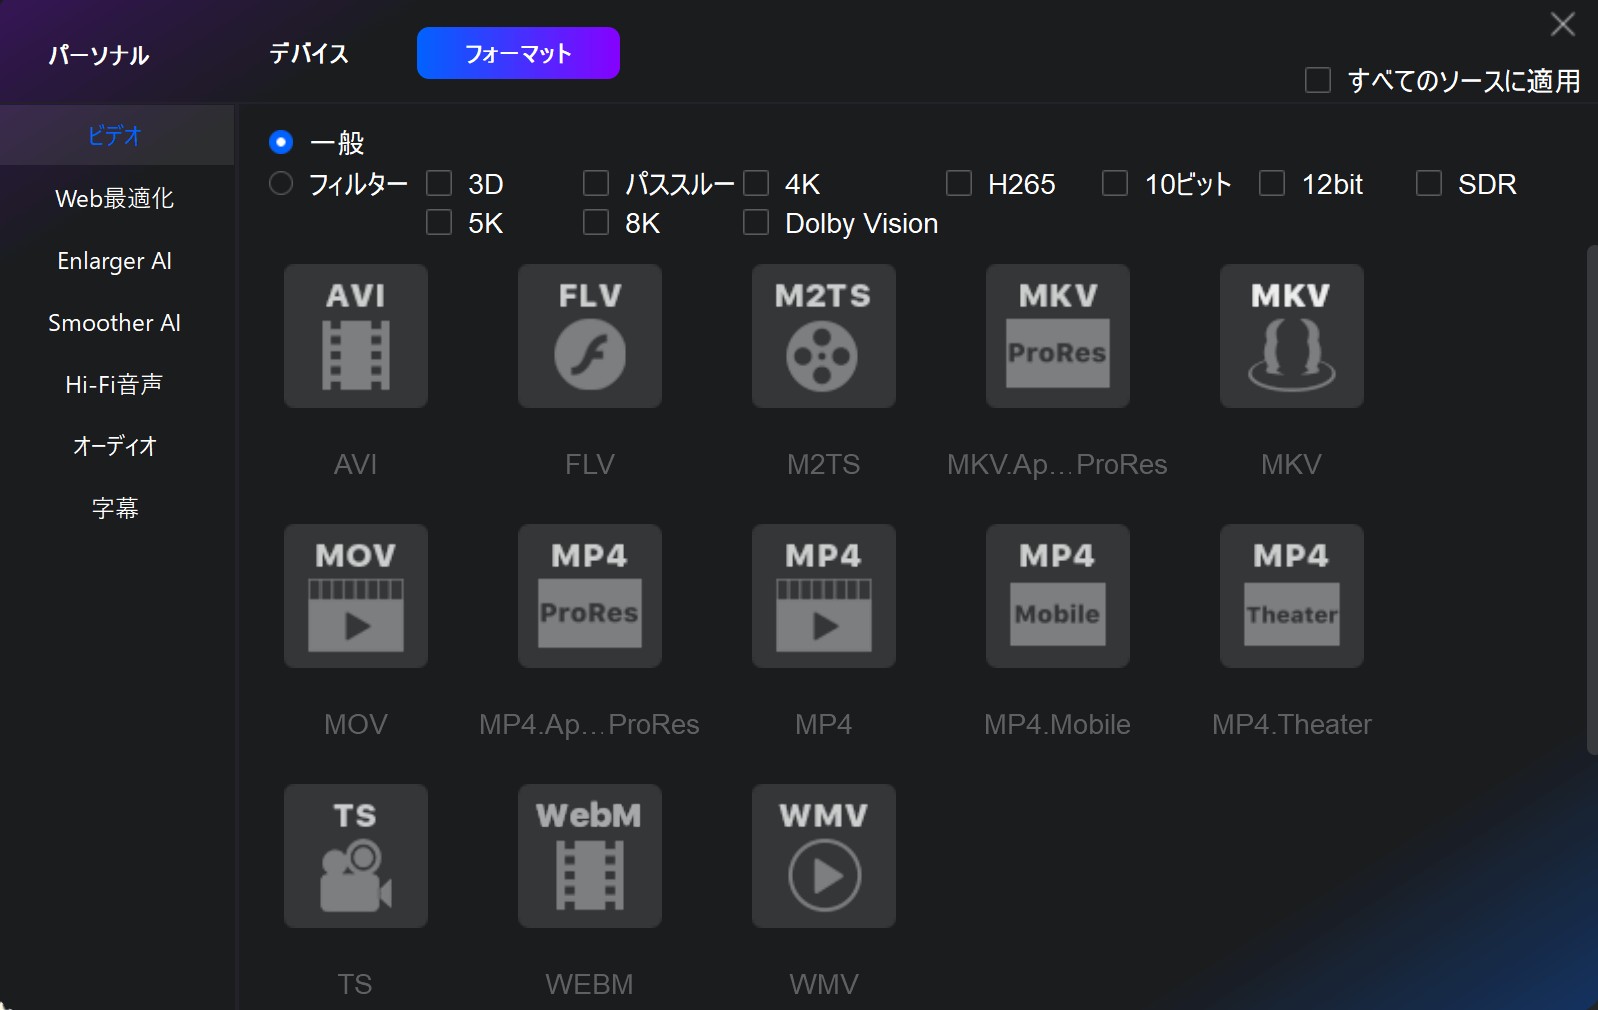The width and height of the screenshot is (1598, 1010).
Task: Select the MOV format icon
Action: (x=356, y=596)
